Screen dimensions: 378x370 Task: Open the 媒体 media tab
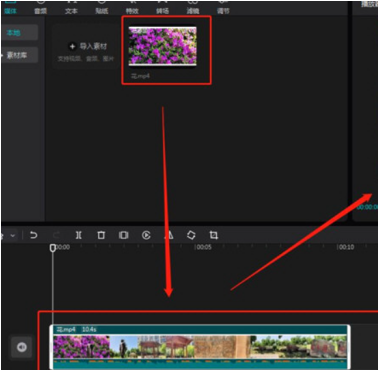coord(10,7)
